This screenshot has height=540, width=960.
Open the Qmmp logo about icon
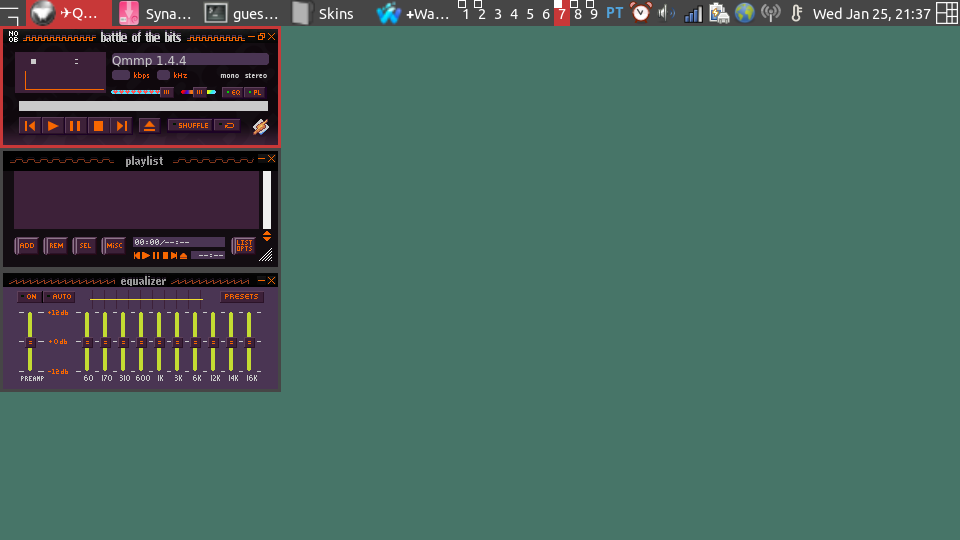point(260,126)
